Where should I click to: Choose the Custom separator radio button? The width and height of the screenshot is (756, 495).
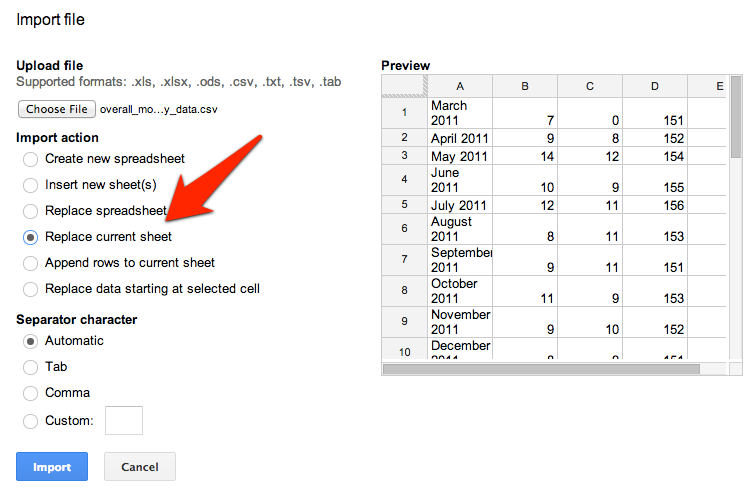[x=30, y=421]
